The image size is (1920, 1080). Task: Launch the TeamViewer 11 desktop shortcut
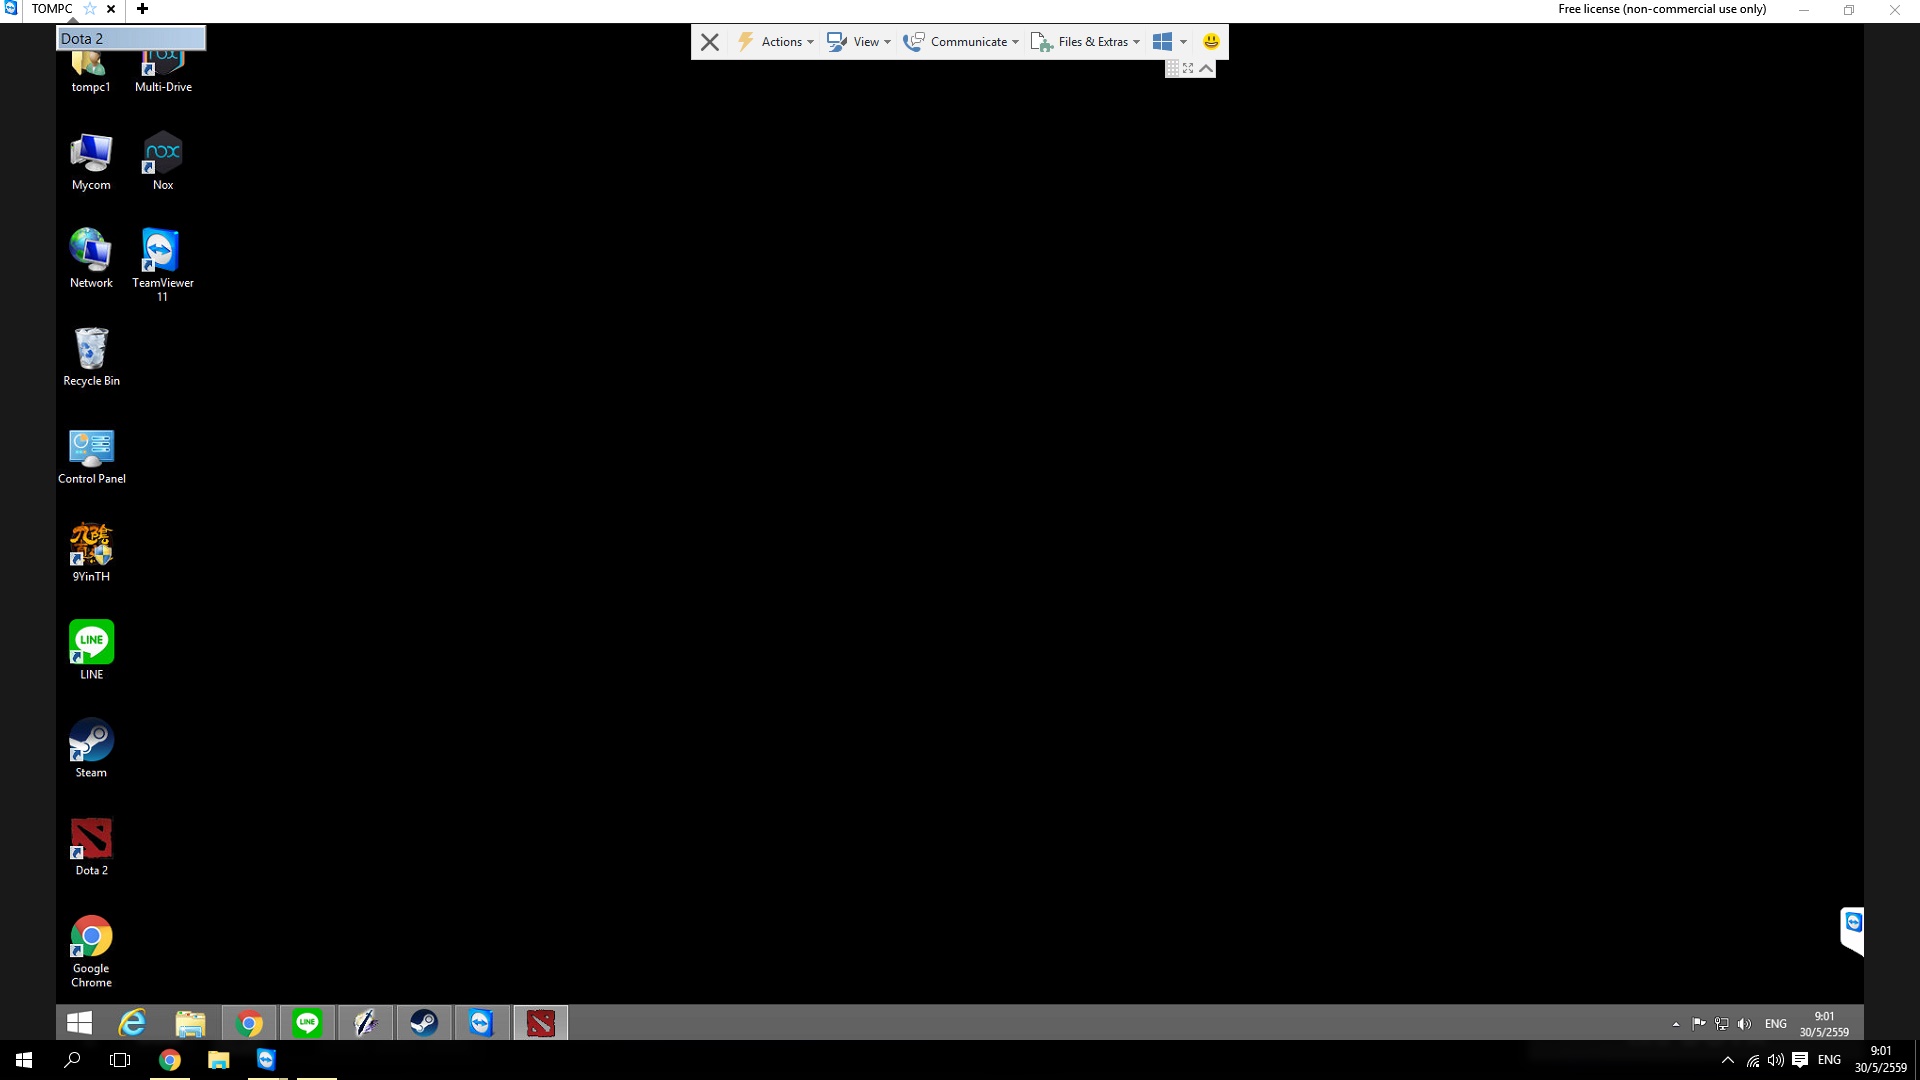click(x=163, y=265)
